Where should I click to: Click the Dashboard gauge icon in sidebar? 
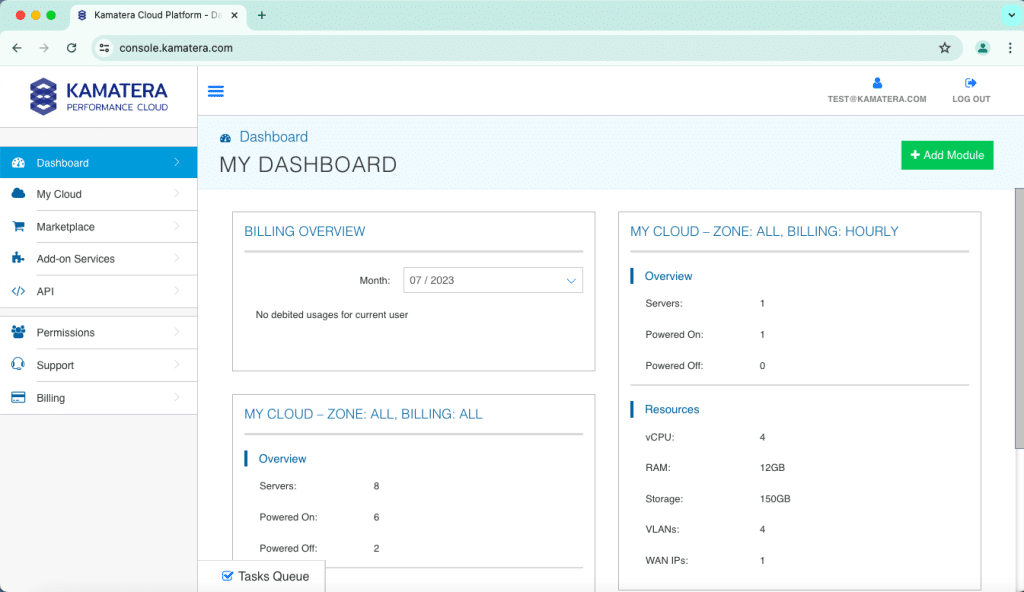(18, 163)
